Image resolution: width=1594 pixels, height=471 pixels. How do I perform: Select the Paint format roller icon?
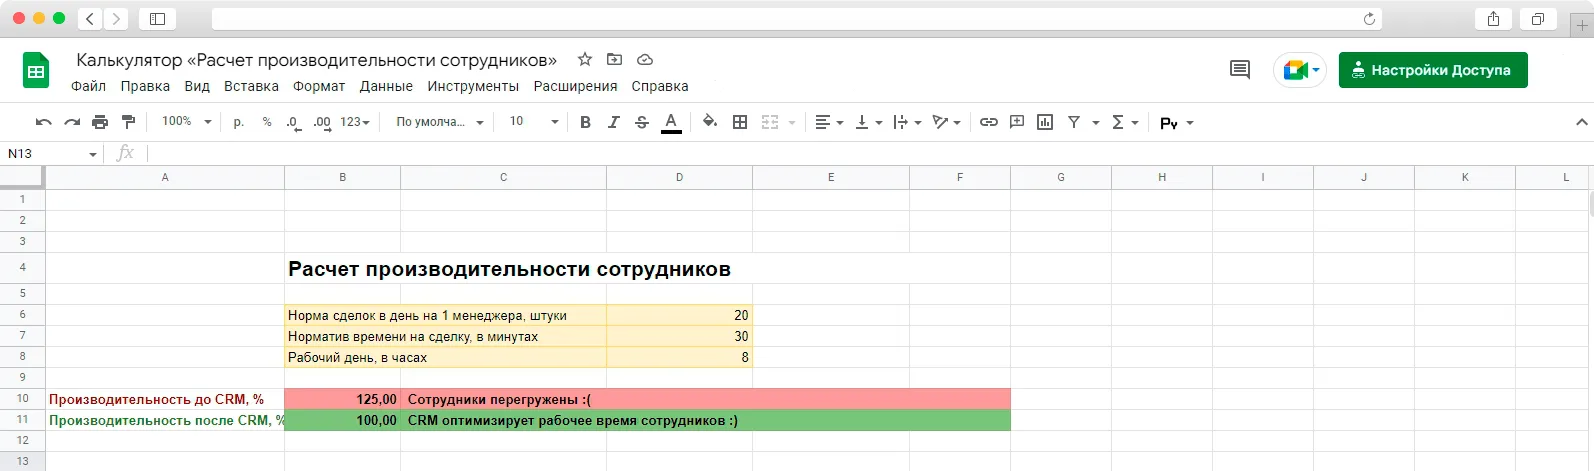128,122
